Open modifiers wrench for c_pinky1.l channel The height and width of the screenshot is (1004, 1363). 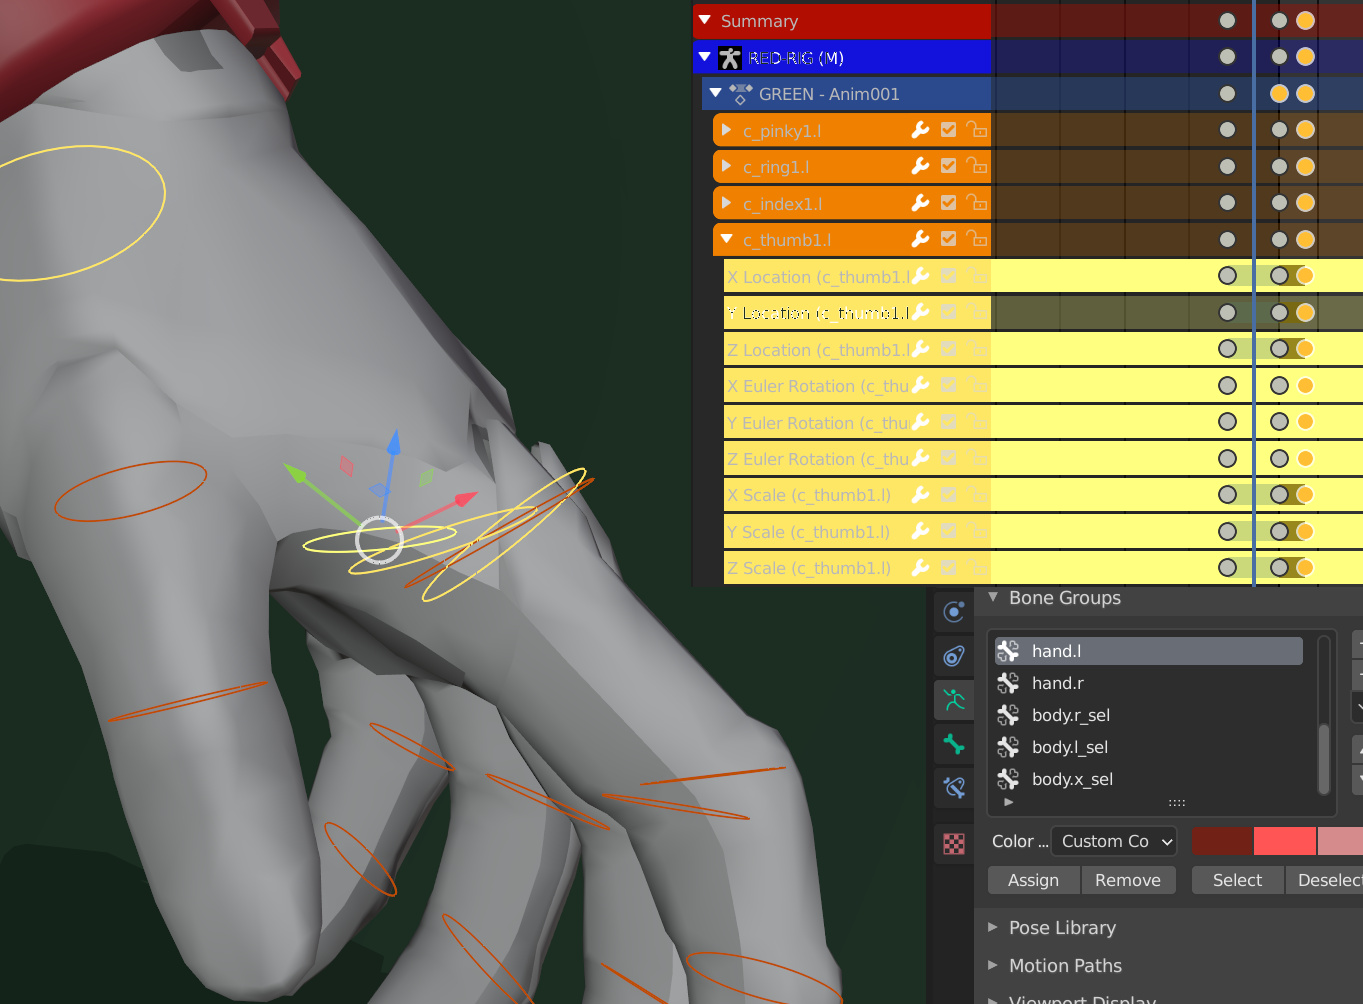921,130
